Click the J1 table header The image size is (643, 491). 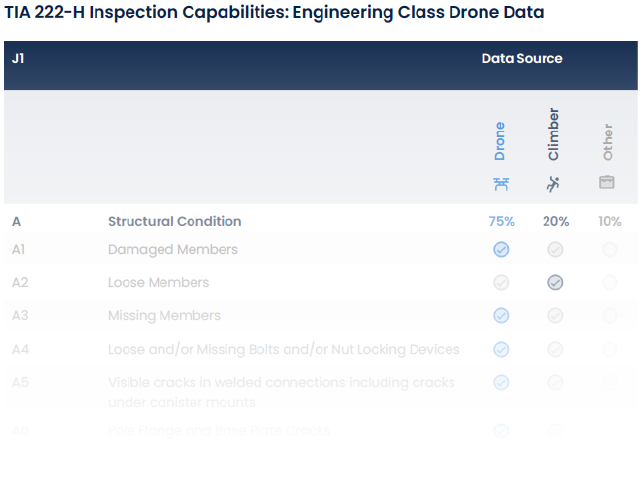pyautogui.click(x=18, y=58)
